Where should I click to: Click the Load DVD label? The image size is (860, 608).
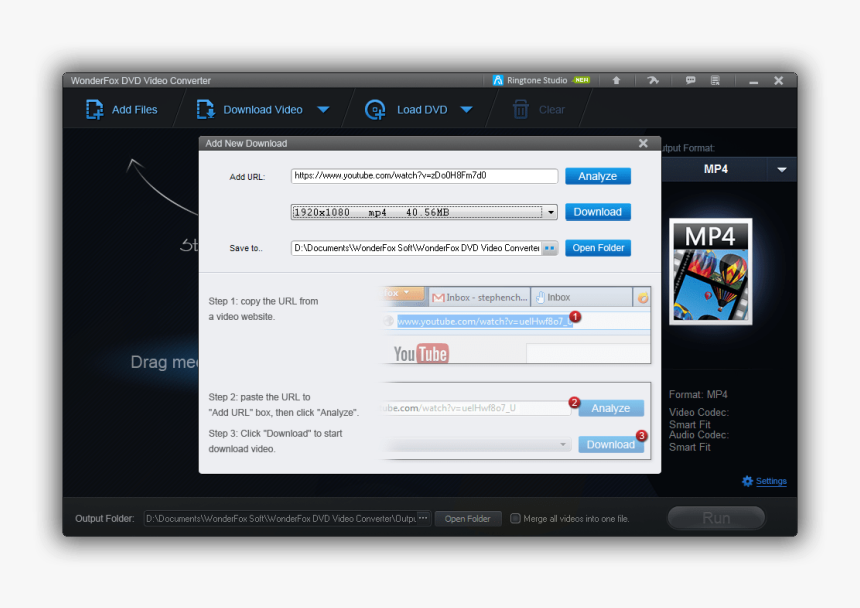pyautogui.click(x=422, y=110)
